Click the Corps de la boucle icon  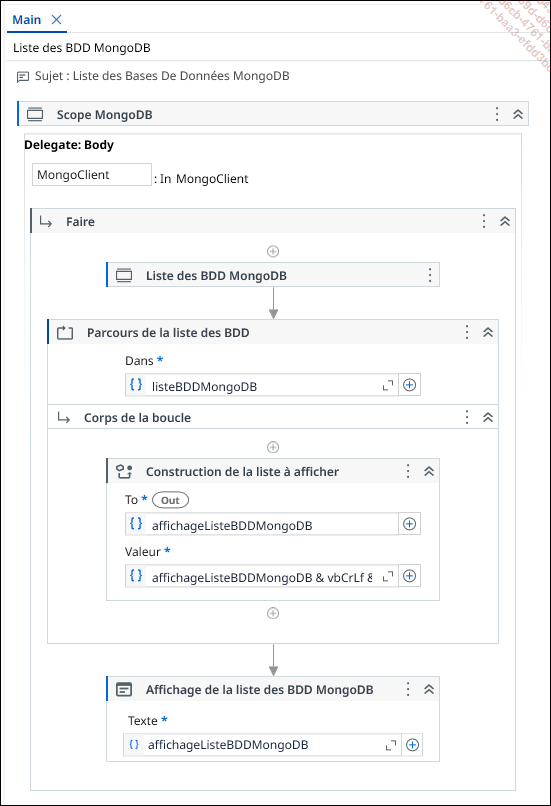(x=64, y=417)
